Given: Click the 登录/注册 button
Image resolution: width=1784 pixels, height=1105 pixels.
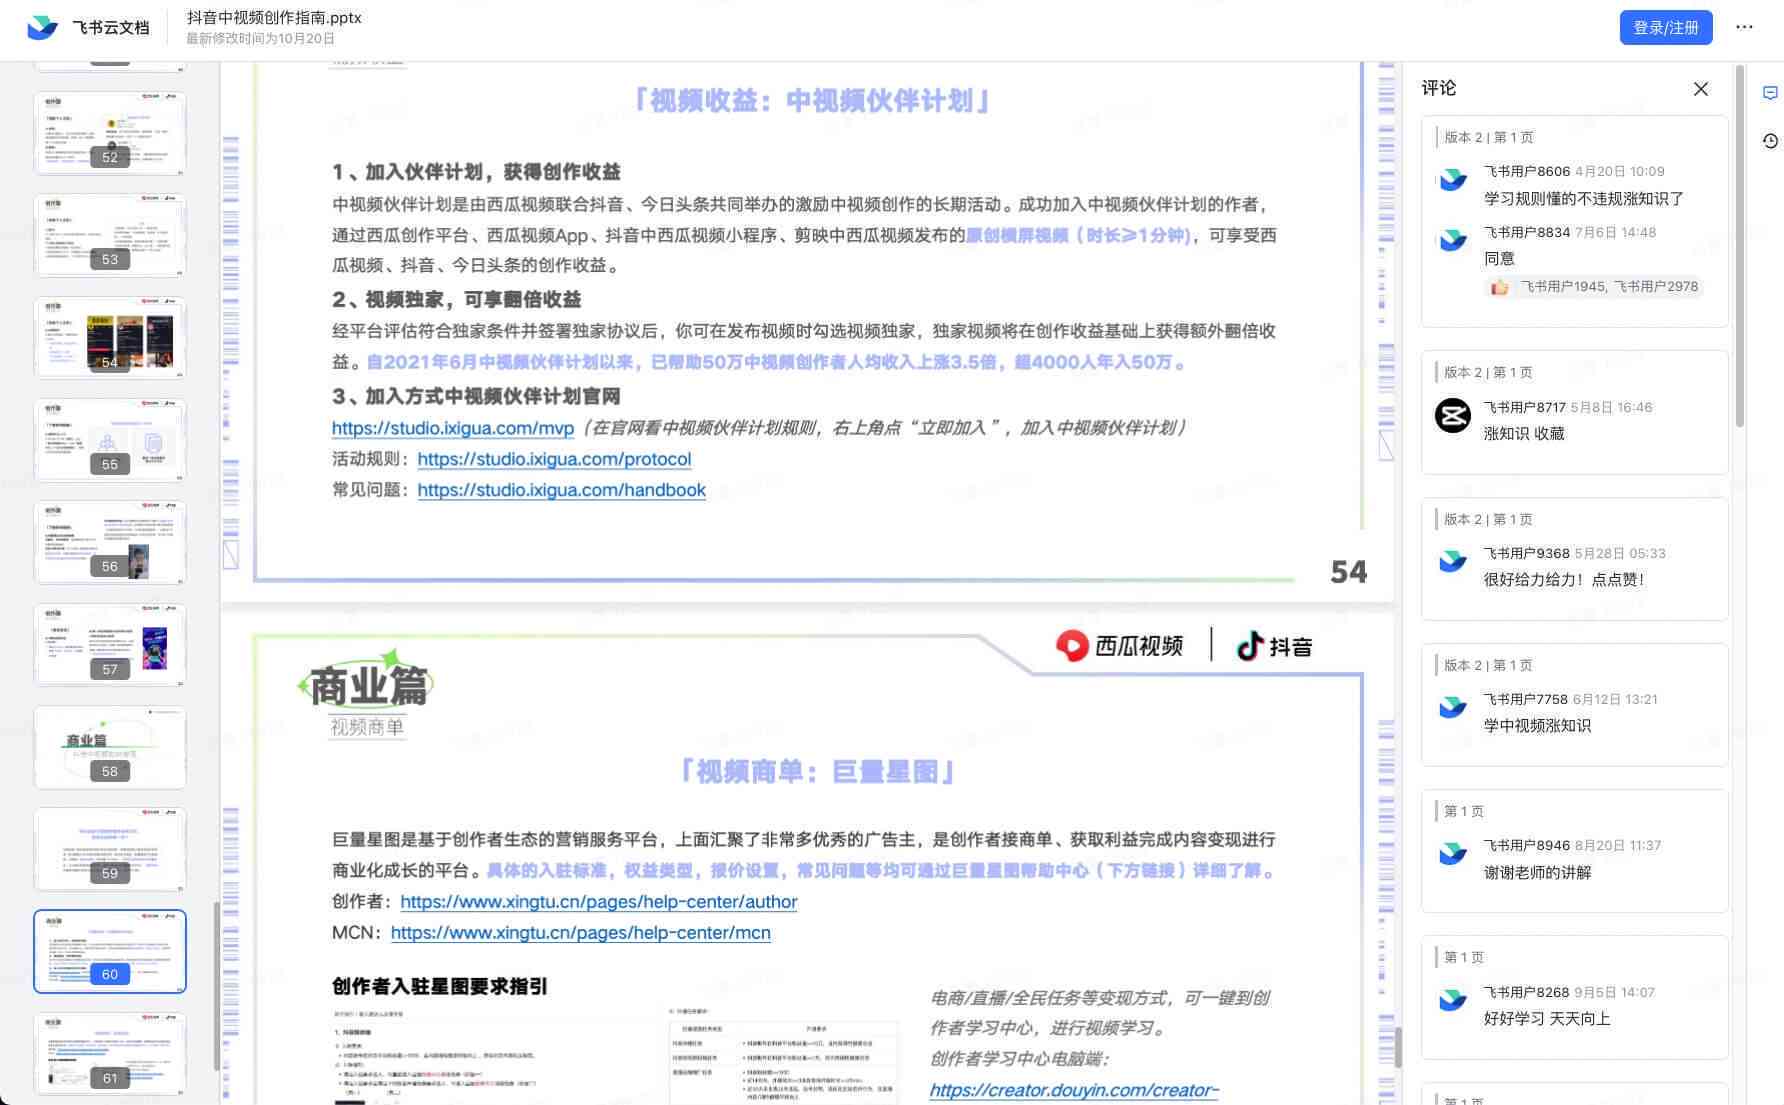Looking at the screenshot, I should [x=1666, y=28].
